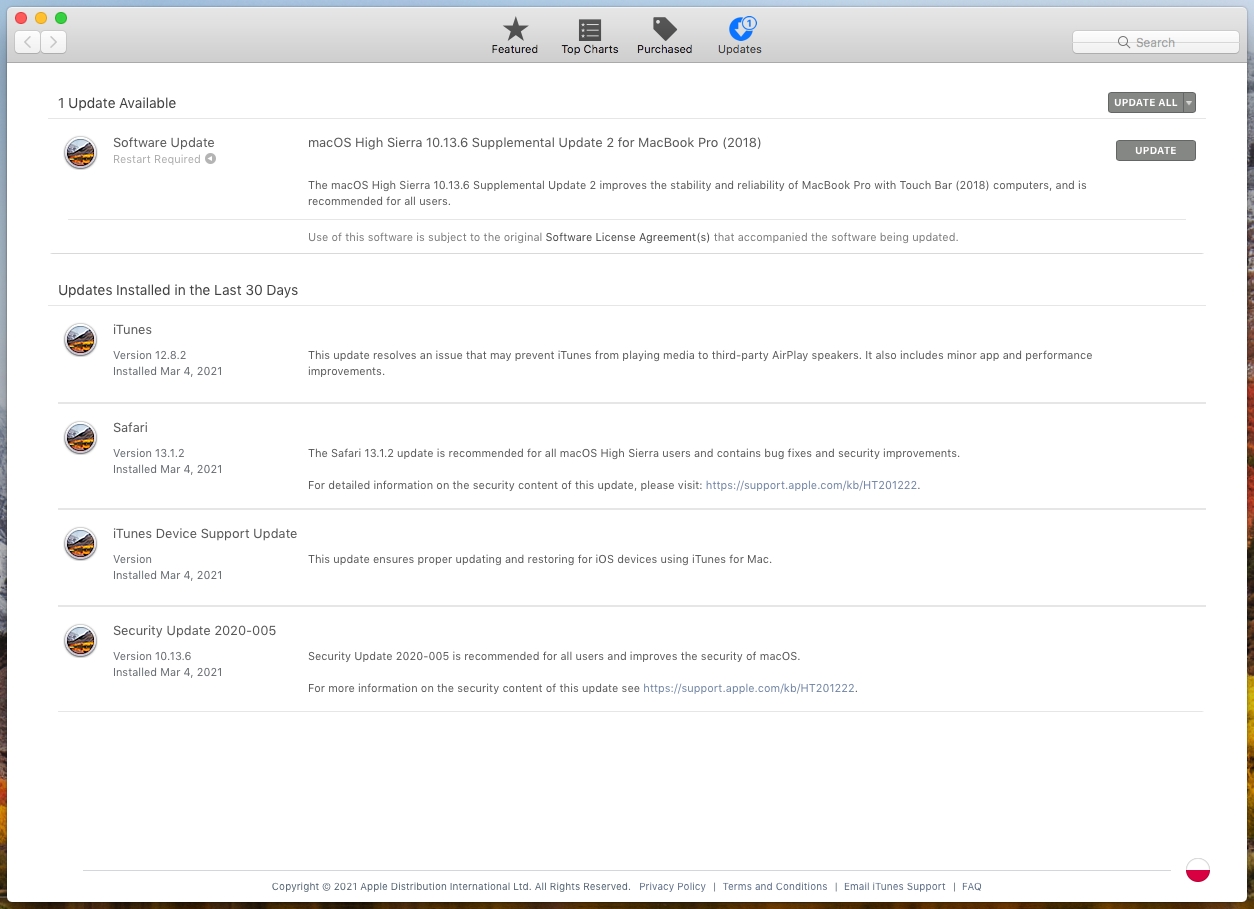Click the Safari update row icon

[x=81, y=438]
